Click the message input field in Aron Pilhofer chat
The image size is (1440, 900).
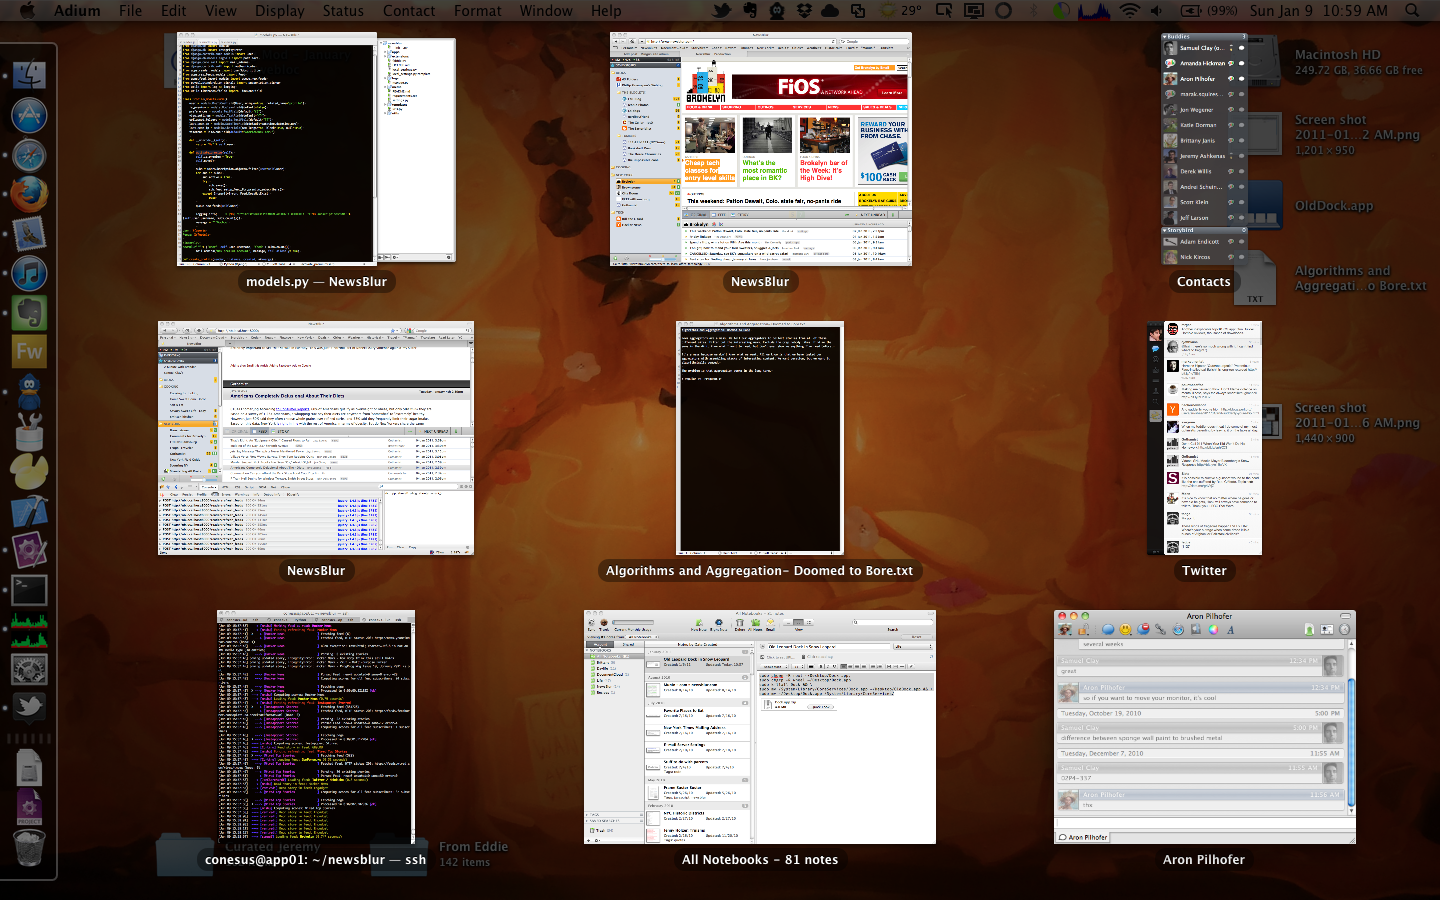pyautogui.click(x=1204, y=825)
